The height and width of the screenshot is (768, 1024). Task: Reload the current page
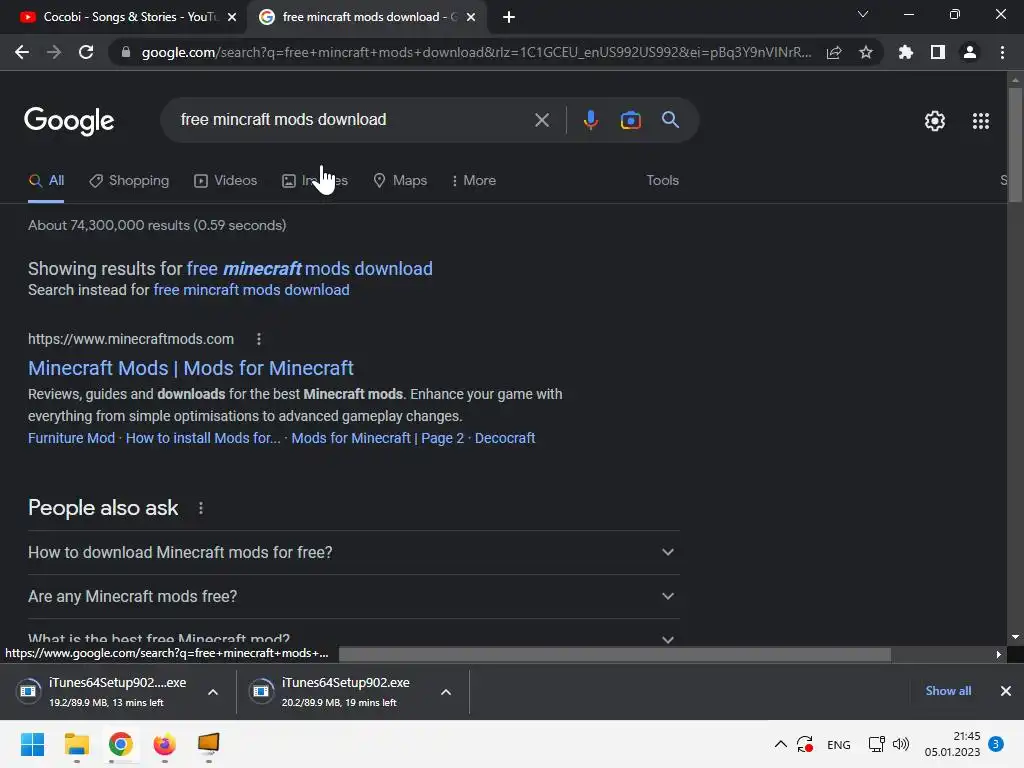[86, 52]
